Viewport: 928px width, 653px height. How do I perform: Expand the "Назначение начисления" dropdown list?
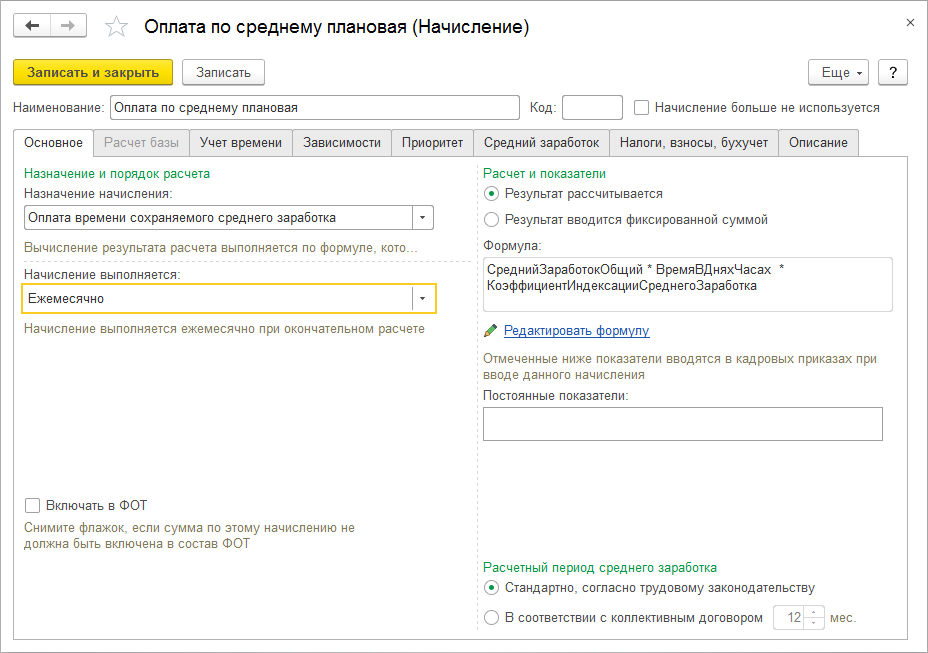(x=424, y=218)
